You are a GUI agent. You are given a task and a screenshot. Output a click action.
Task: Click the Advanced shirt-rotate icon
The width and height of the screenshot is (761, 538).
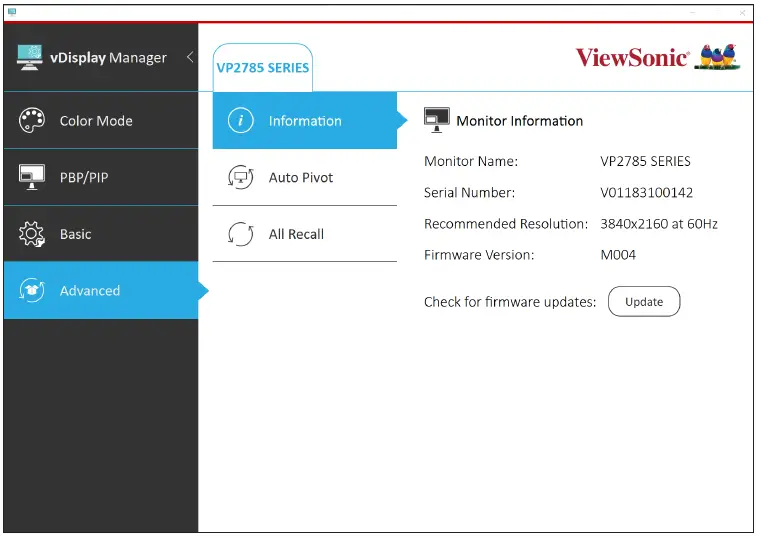point(32,290)
